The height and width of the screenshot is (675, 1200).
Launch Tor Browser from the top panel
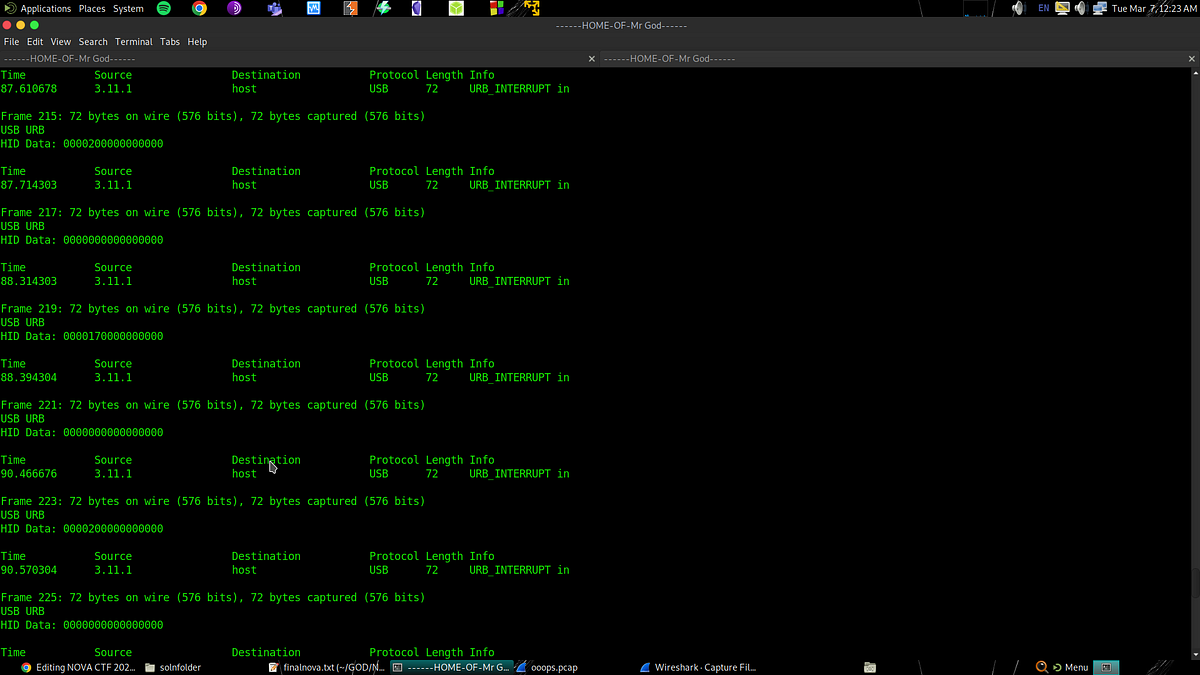(233, 8)
